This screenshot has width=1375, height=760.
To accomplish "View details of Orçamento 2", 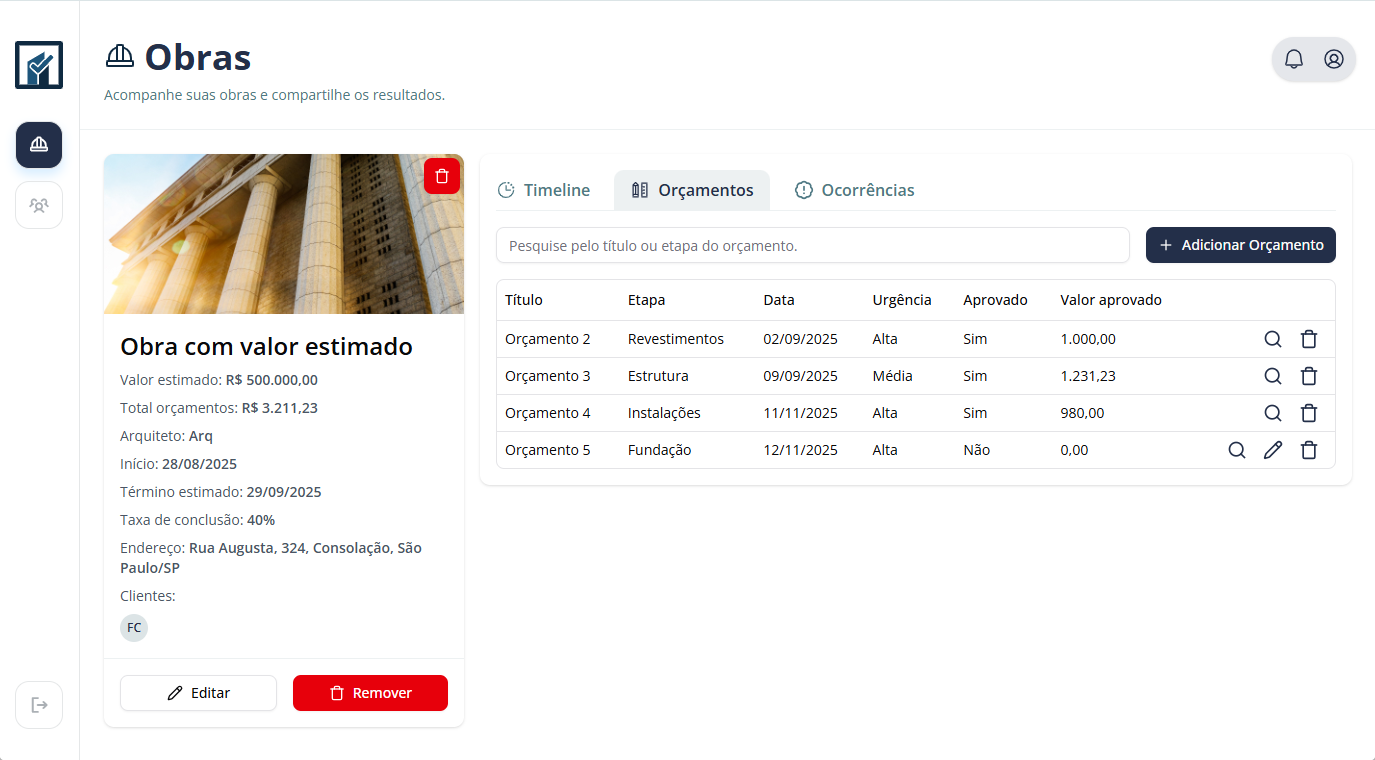I will coord(1272,339).
